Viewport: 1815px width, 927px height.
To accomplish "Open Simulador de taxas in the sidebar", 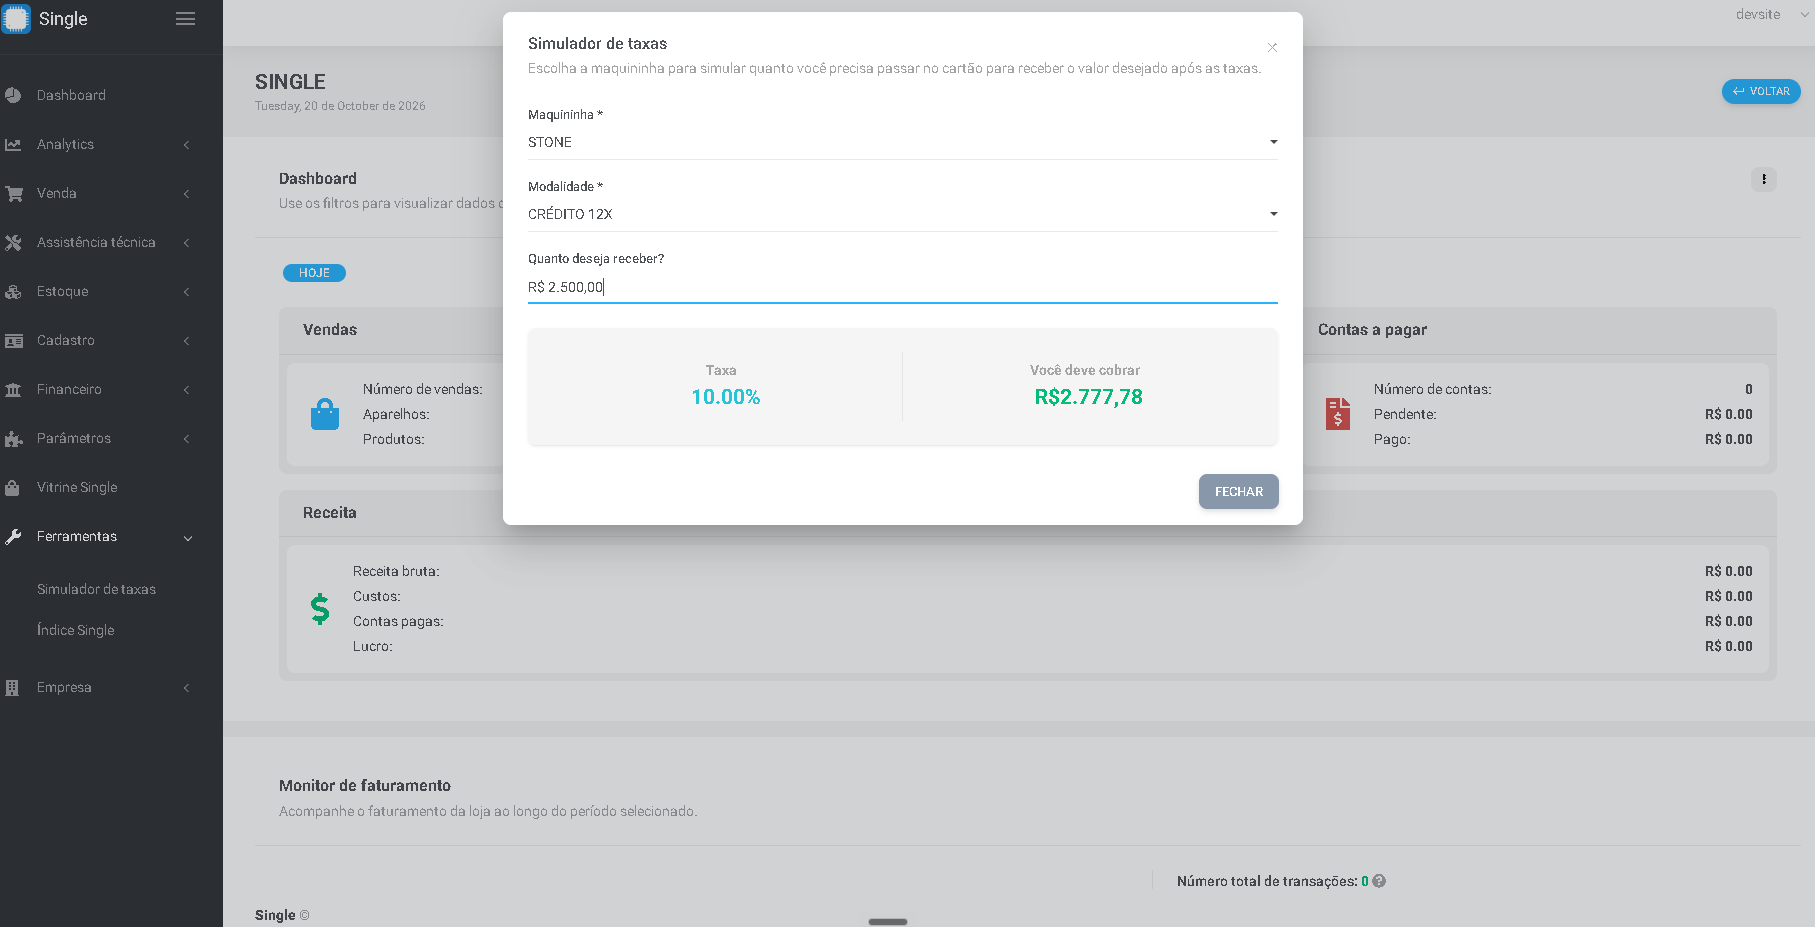I will point(96,589).
